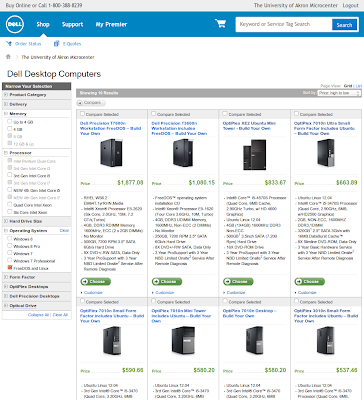The width and height of the screenshot is (364, 400).
Task: Check the Up to 4 GB memory filter
Action: pyautogui.click(x=10, y=122)
